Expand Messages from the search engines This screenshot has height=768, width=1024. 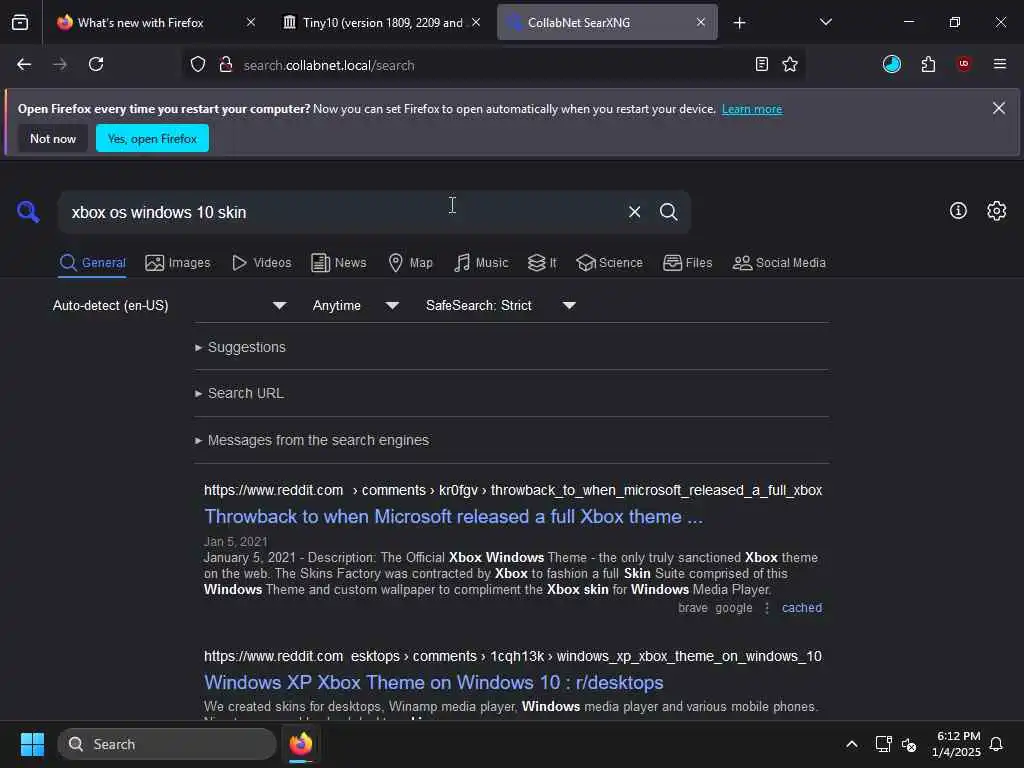pyautogui.click(x=312, y=440)
